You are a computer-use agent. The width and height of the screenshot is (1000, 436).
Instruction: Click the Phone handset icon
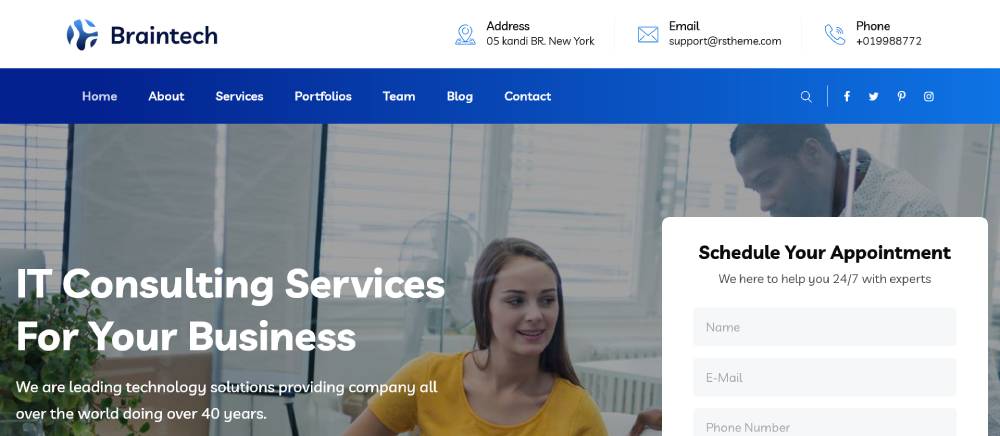[835, 34]
